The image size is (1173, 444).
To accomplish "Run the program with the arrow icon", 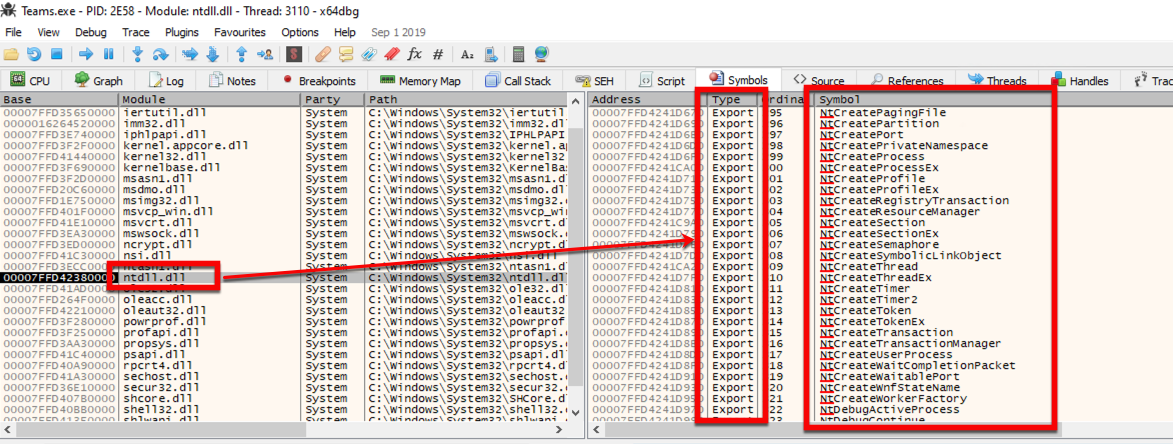I will (x=86, y=53).
